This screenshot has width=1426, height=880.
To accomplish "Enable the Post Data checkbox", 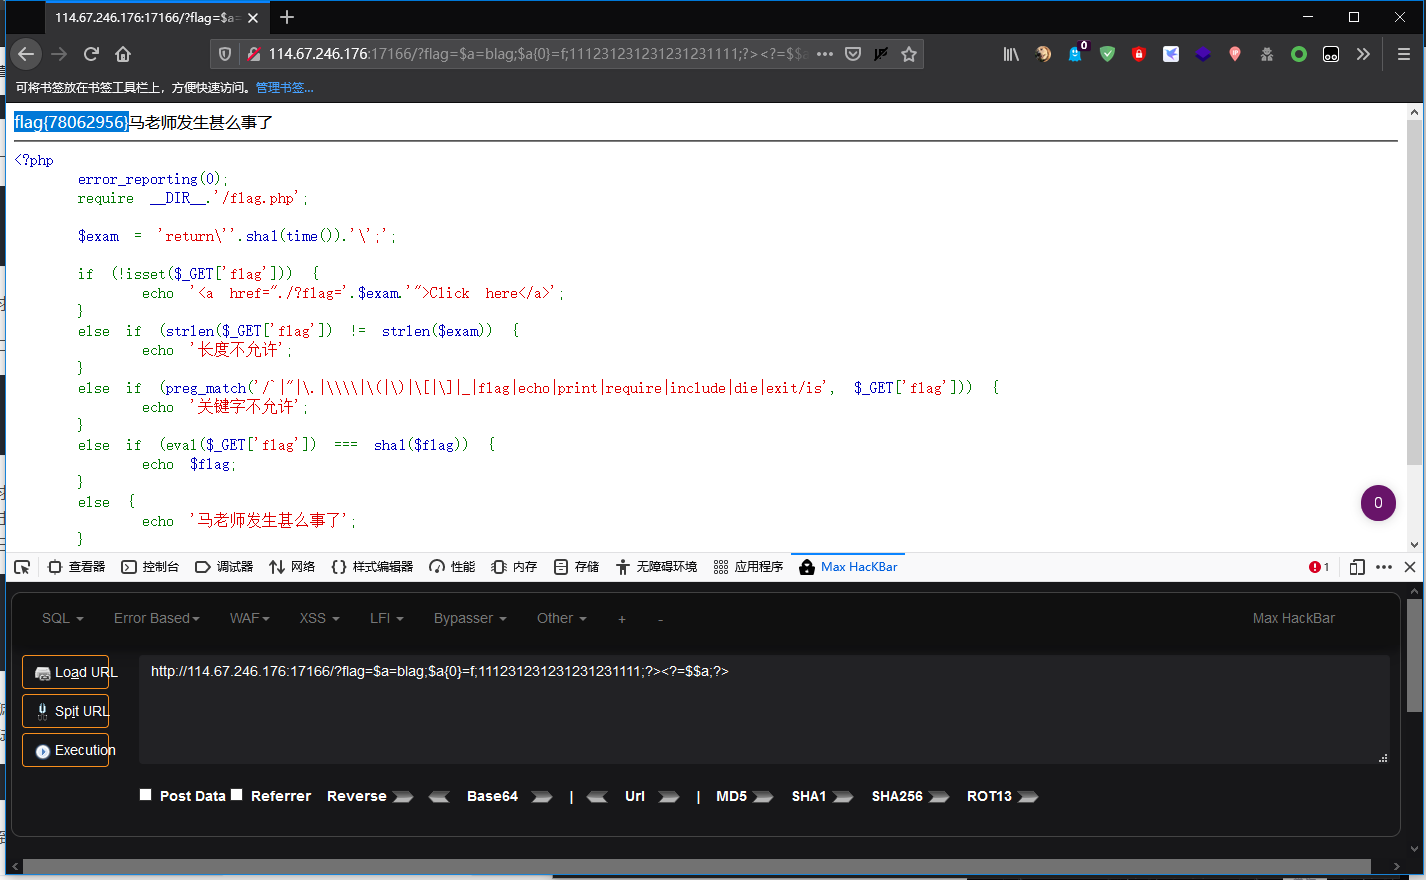I will (x=146, y=795).
